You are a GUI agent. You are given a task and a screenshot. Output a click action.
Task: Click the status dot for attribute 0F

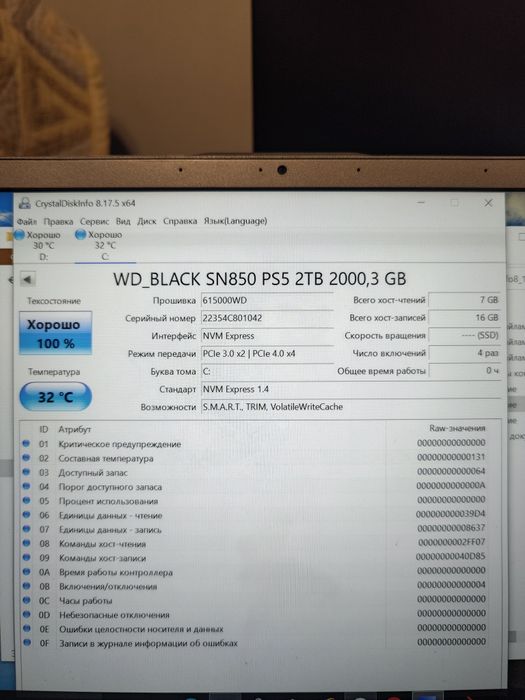pos(27,643)
